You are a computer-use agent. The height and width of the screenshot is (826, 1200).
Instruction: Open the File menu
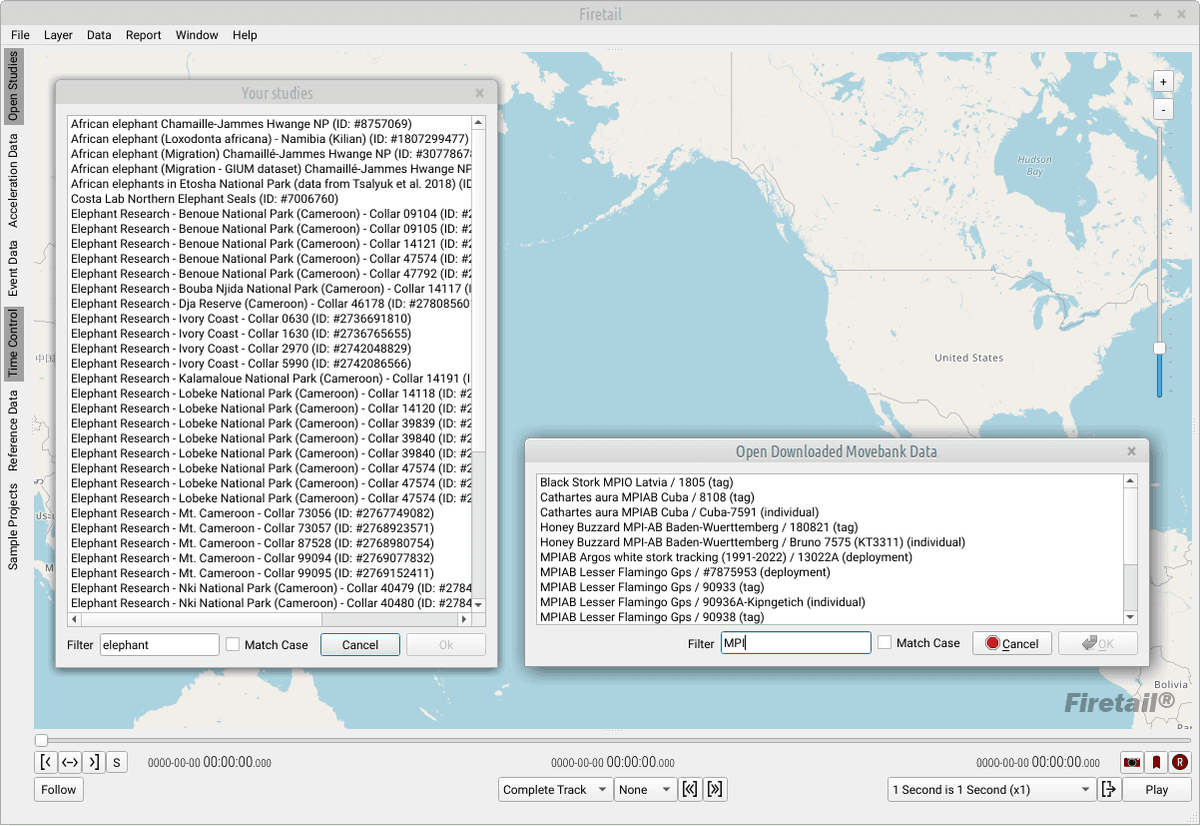(x=20, y=35)
